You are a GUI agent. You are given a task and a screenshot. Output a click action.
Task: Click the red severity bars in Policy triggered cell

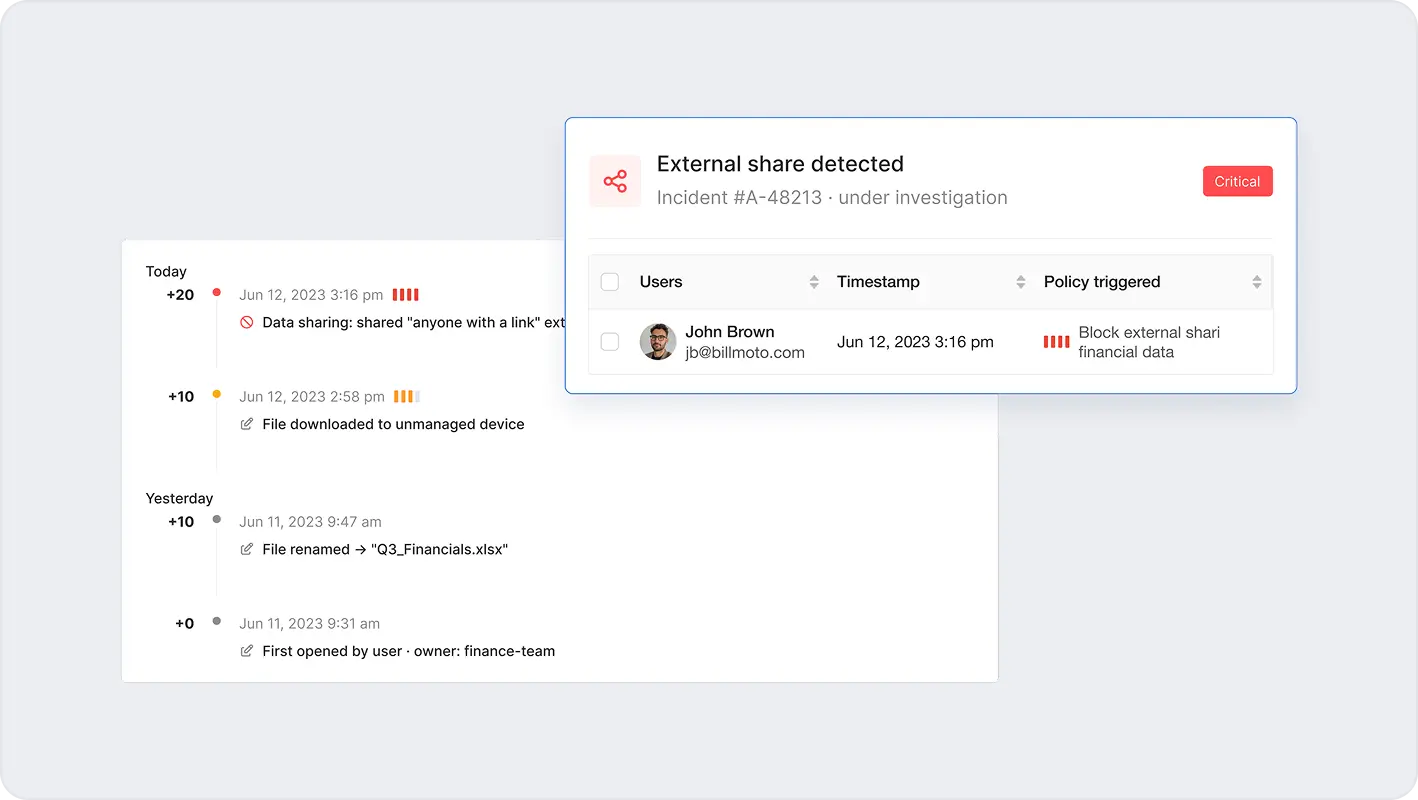point(1056,342)
